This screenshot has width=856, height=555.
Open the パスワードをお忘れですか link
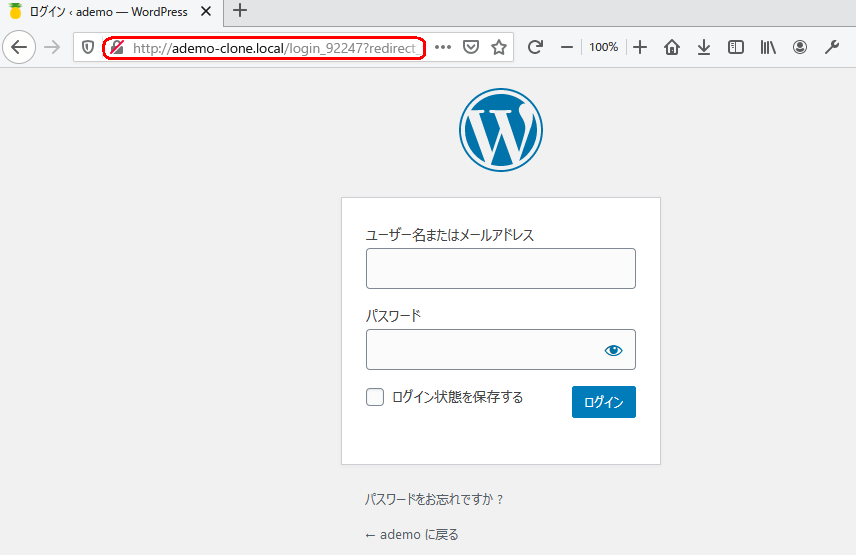point(433,499)
